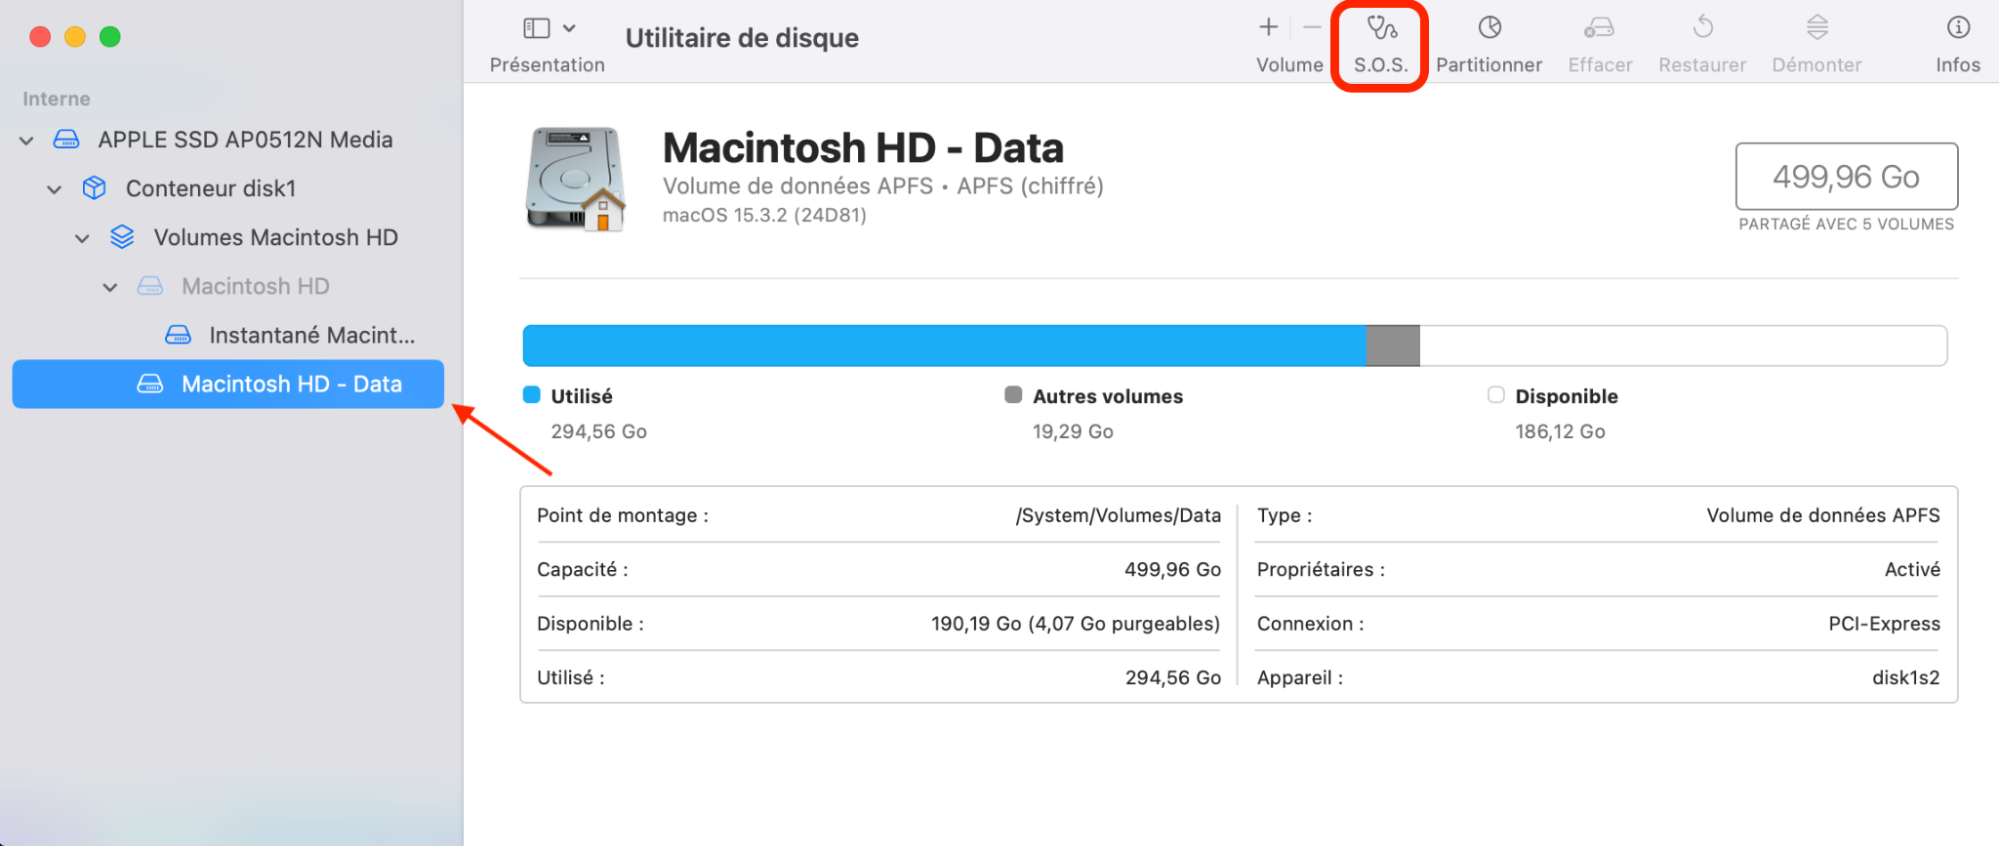Image resolution: width=1999 pixels, height=847 pixels.
Task: Click the Volumes Macintosh HD stack icon
Action: 122,237
